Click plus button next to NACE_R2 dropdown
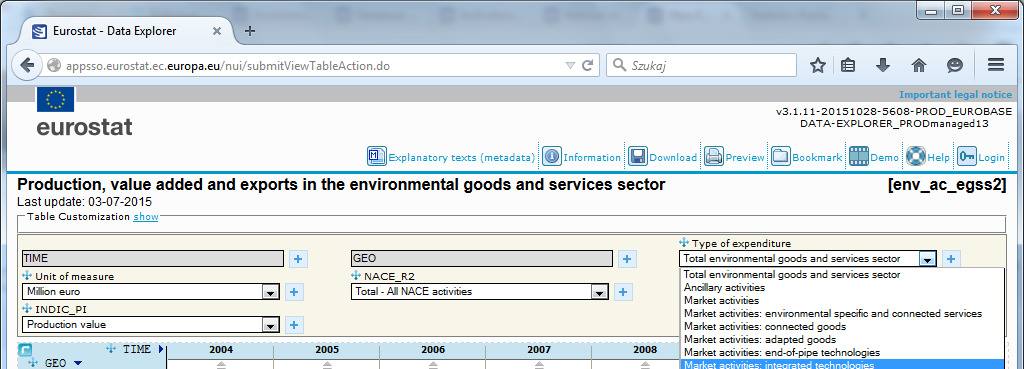Image resolution: width=1024 pixels, height=369 pixels. pos(623,292)
